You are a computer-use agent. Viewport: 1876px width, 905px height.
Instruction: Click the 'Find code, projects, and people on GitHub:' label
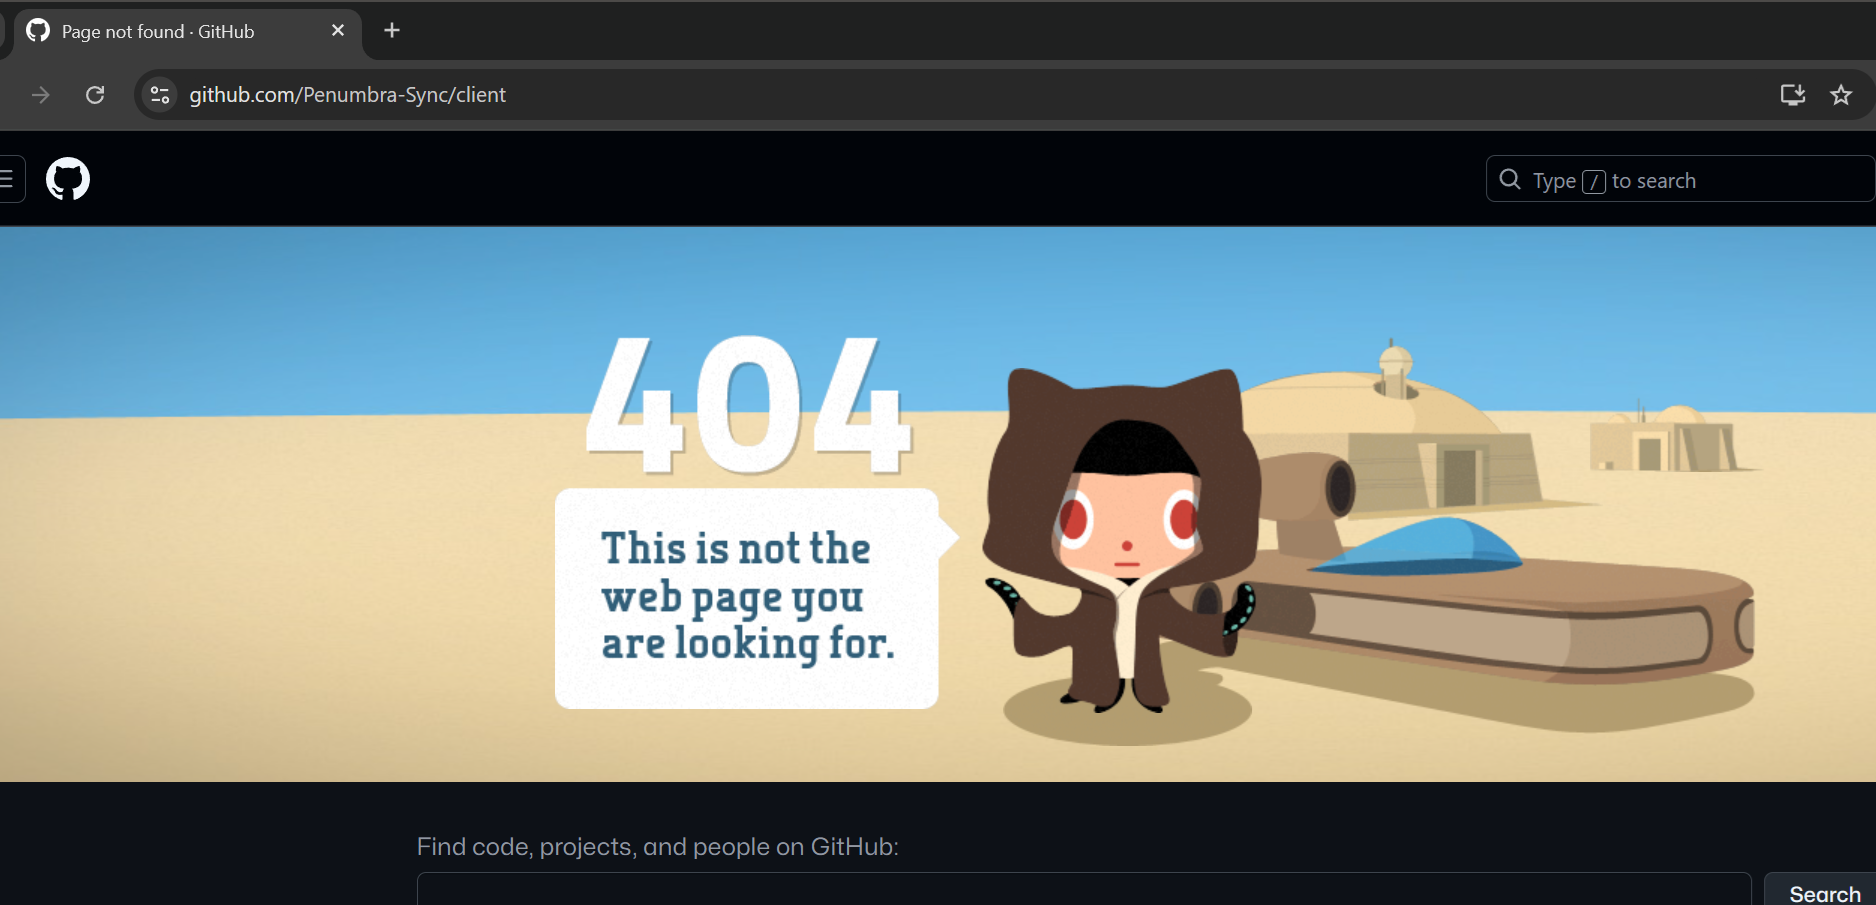click(x=658, y=847)
